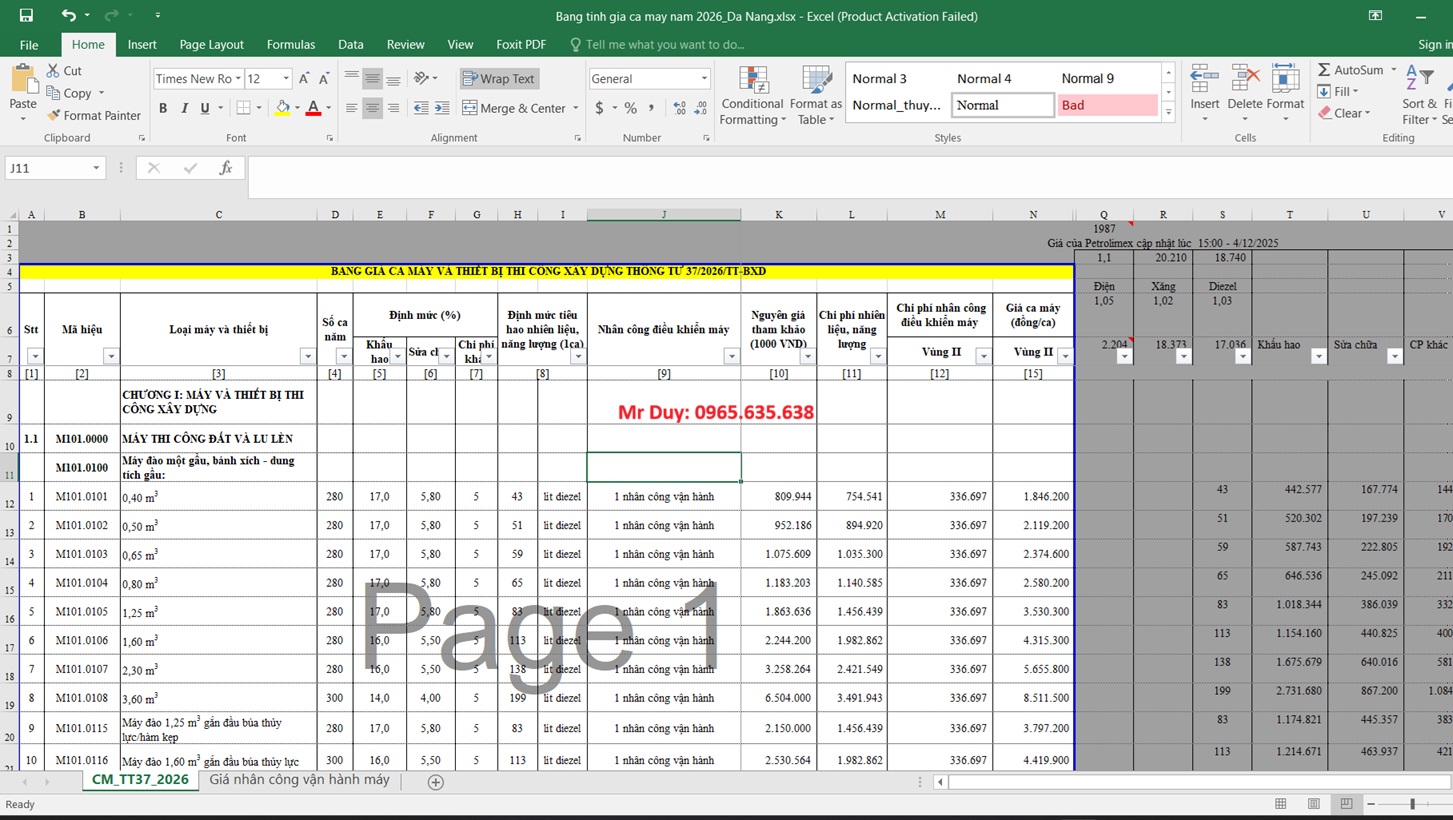Switch to Normal view in status bar
Screen dimensions: 1453x820
click(x=1281, y=804)
